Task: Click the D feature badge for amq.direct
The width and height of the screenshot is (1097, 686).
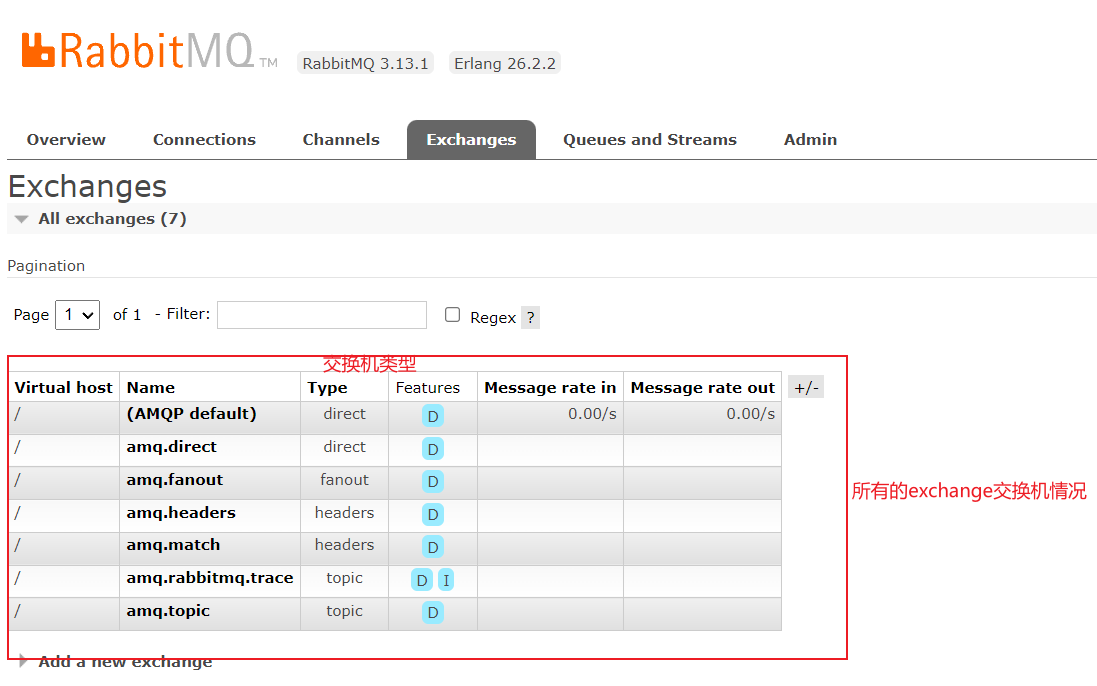Action: pyautogui.click(x=433, y=449)
